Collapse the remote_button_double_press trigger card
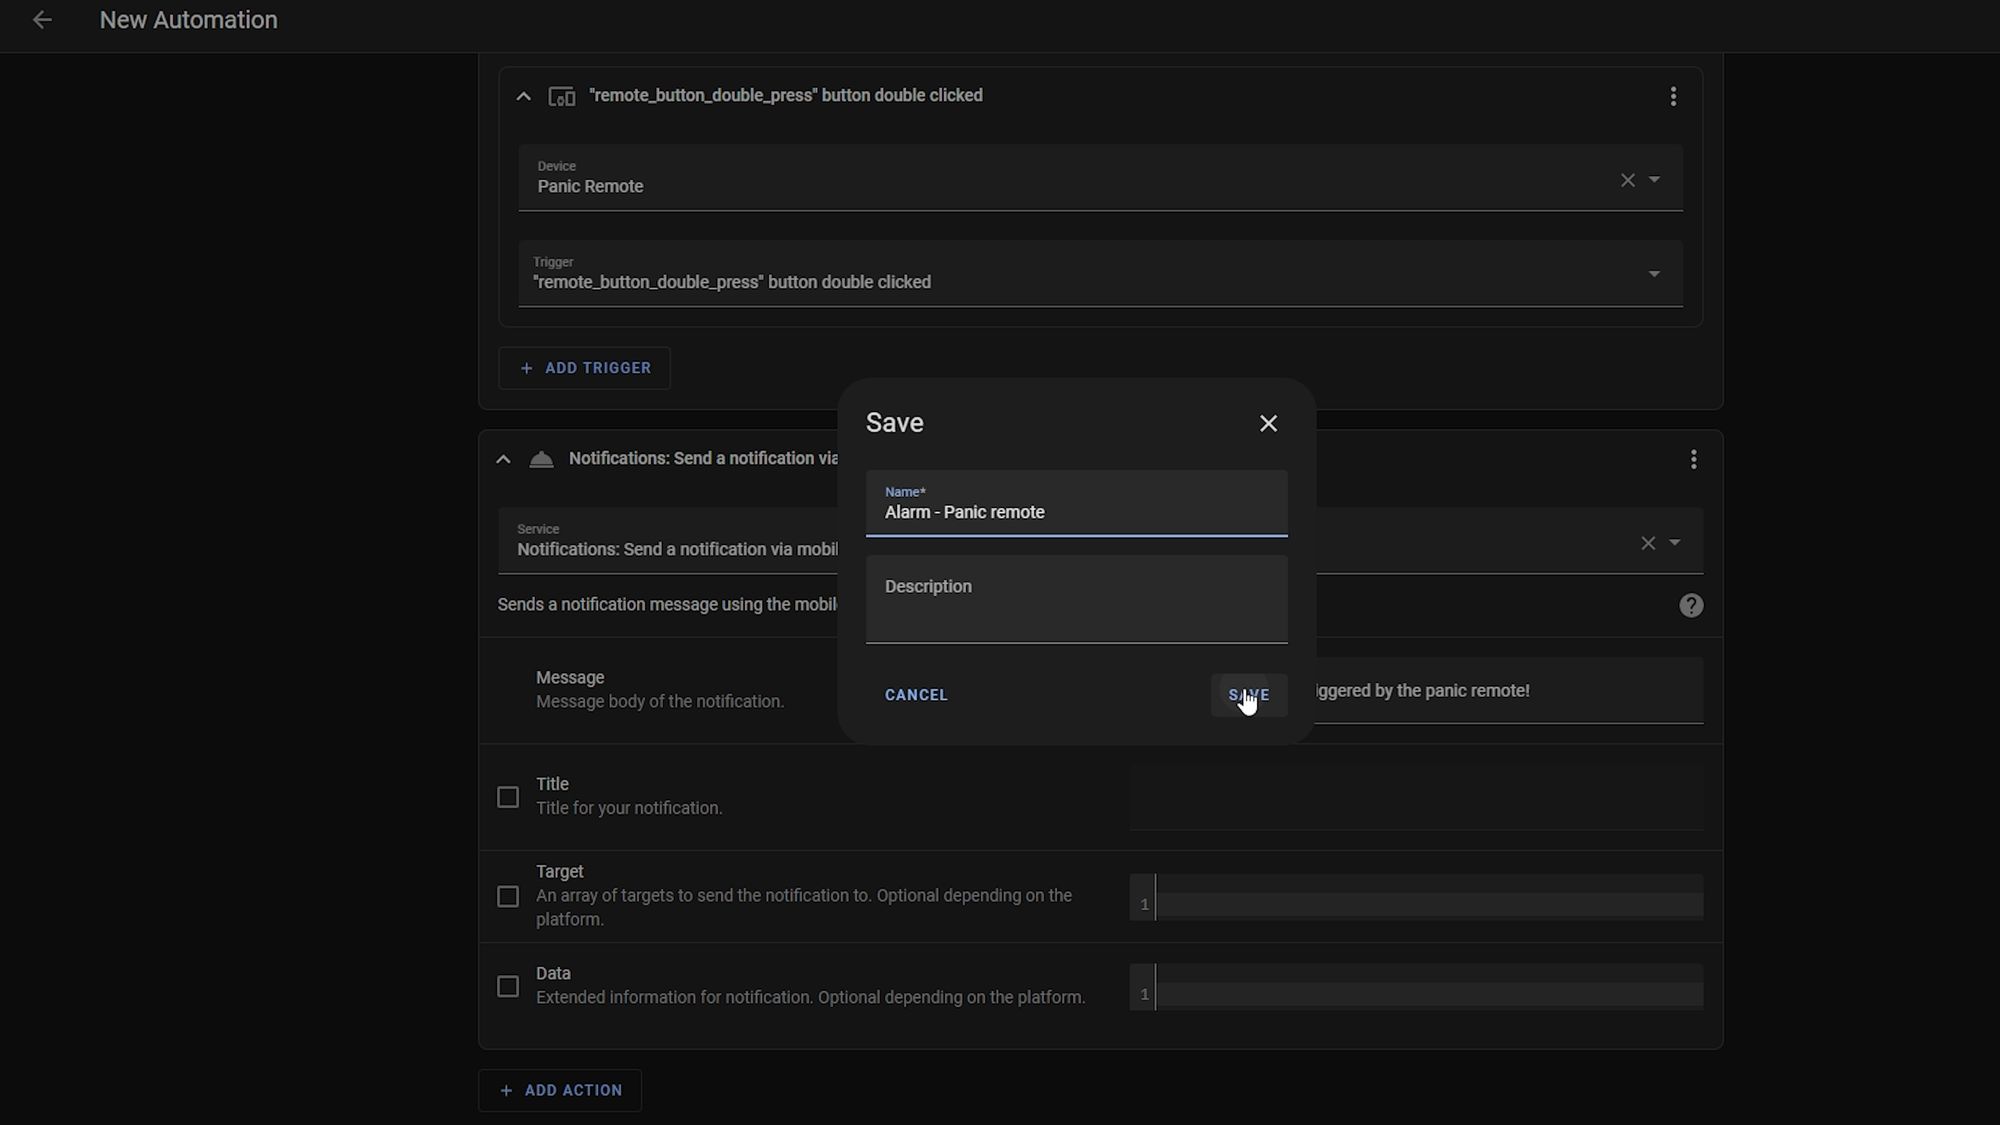Viewport: 2000px width, 1125px height. [x=523, y=96]
